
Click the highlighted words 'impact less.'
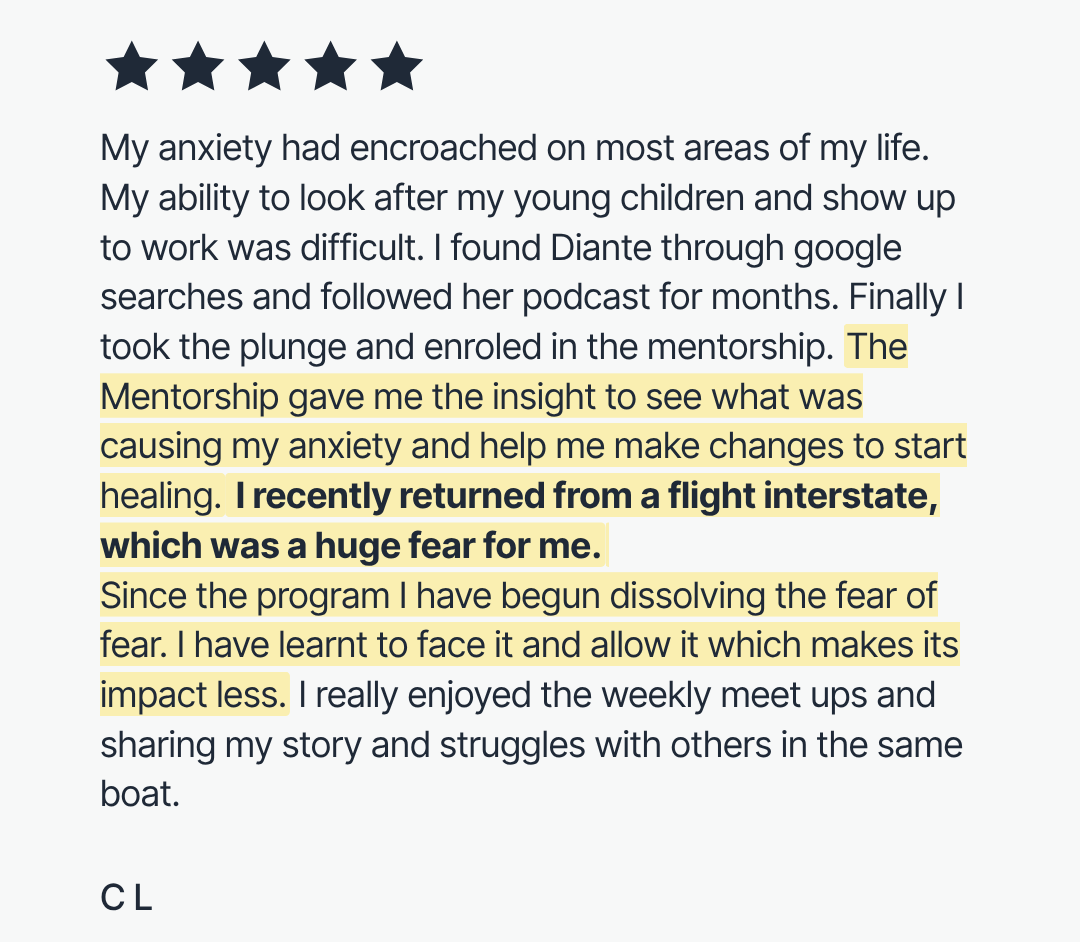click(194, 695)
